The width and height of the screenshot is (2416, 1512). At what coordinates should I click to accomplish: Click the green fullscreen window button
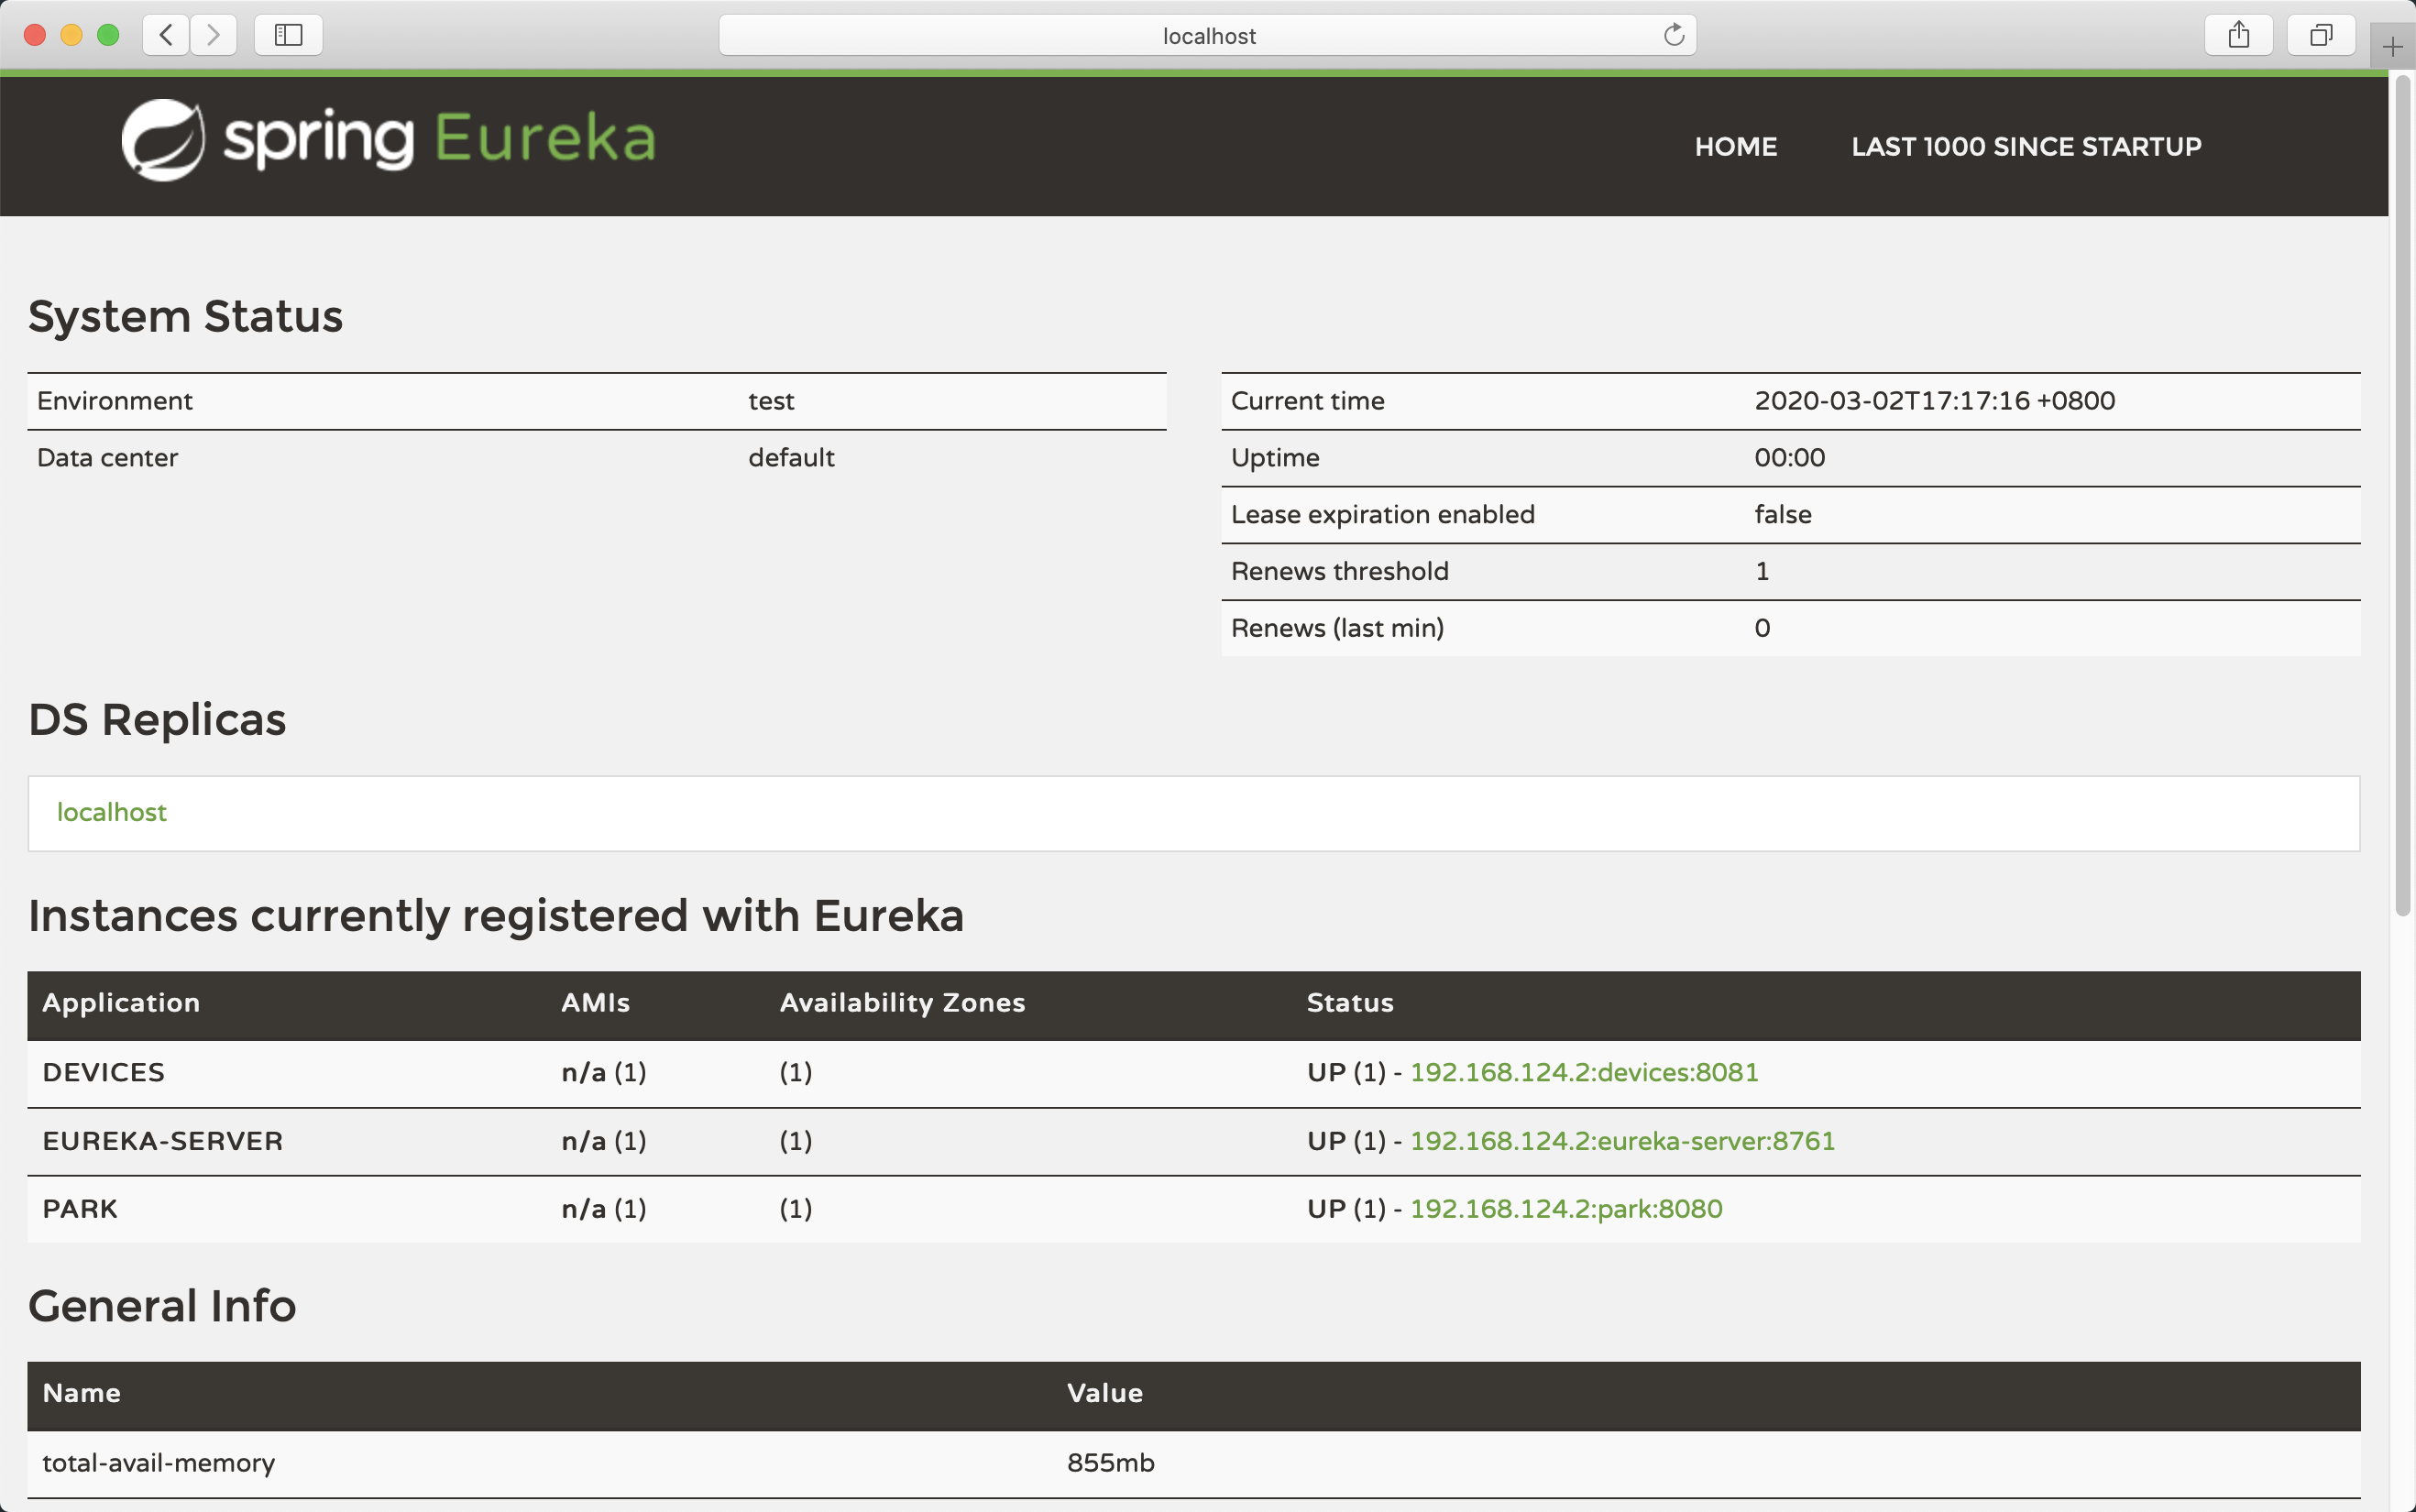point(108,36)
